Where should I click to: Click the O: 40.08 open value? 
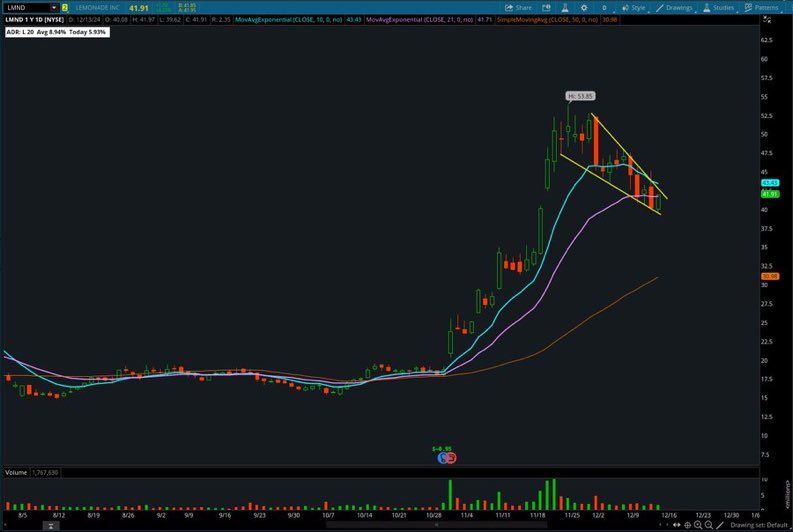[116, 20]
